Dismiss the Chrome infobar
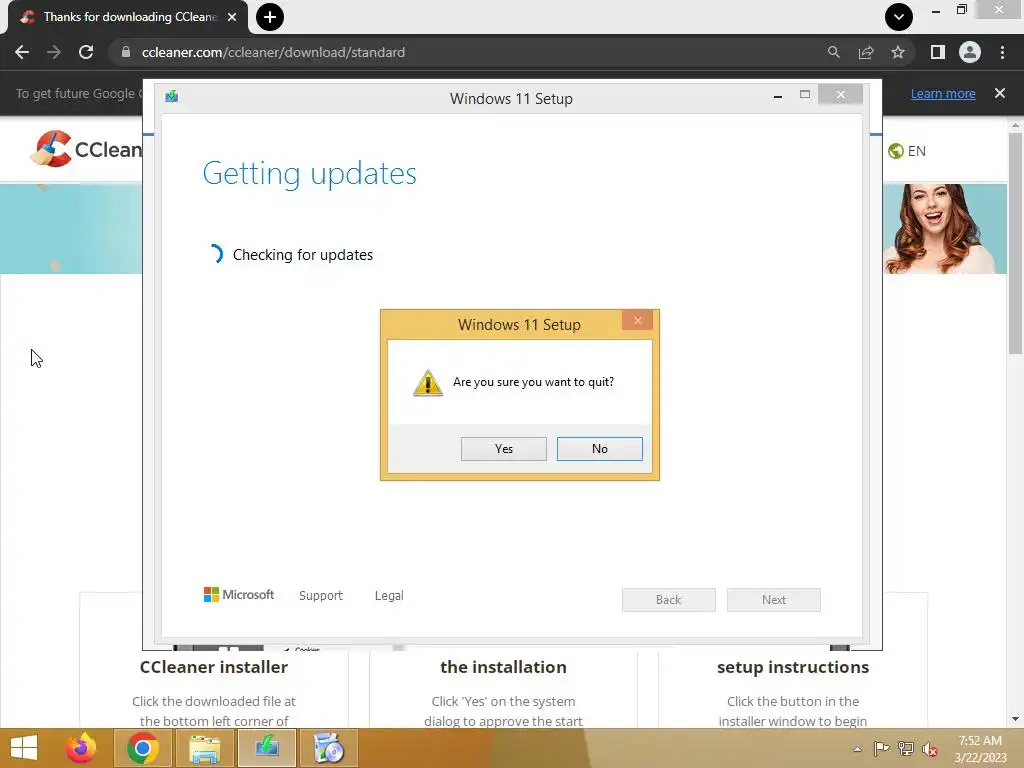 click(1000, 93)
